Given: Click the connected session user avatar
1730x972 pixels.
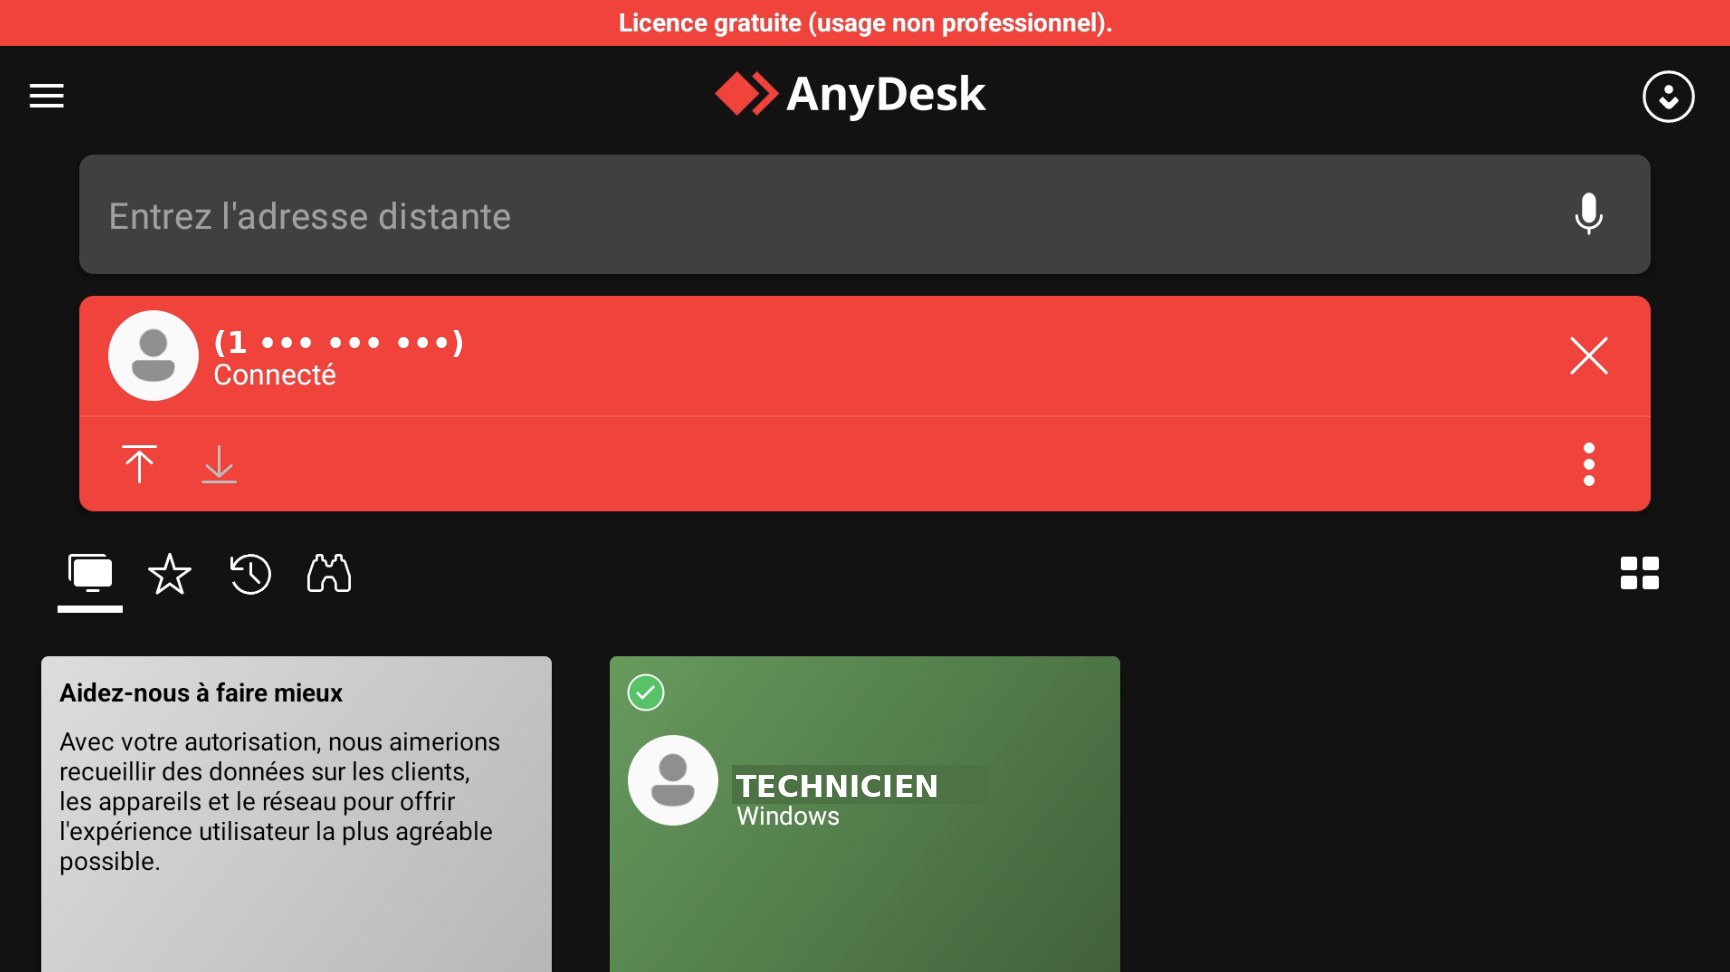Looking at the screenshot, I should click(153, 355).
